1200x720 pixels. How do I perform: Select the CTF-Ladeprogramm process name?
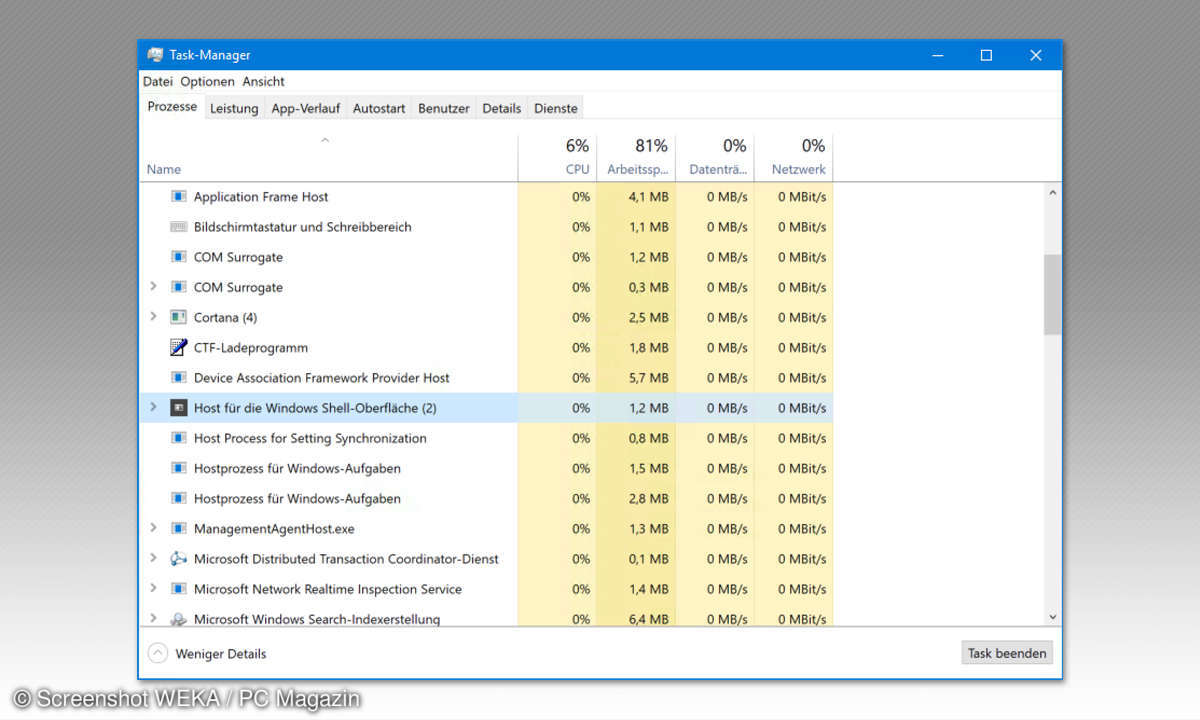point(251,348)
